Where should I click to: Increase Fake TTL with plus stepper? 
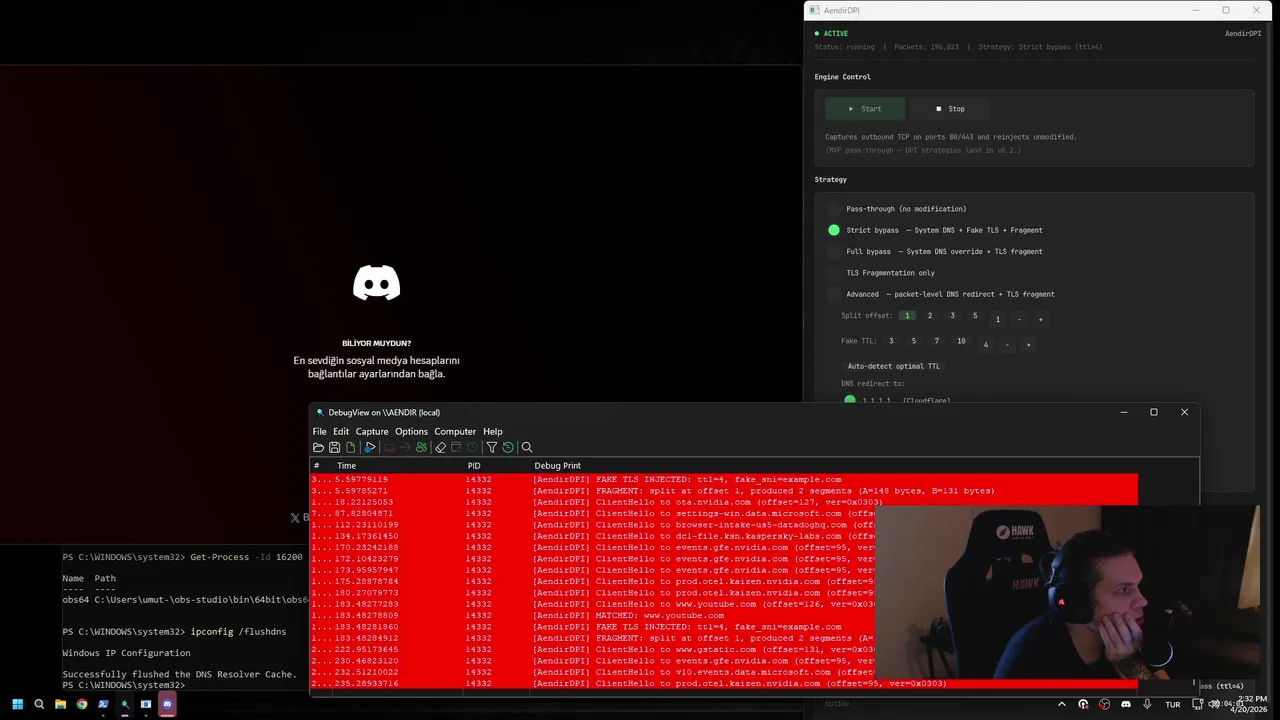click(1028, 345)
